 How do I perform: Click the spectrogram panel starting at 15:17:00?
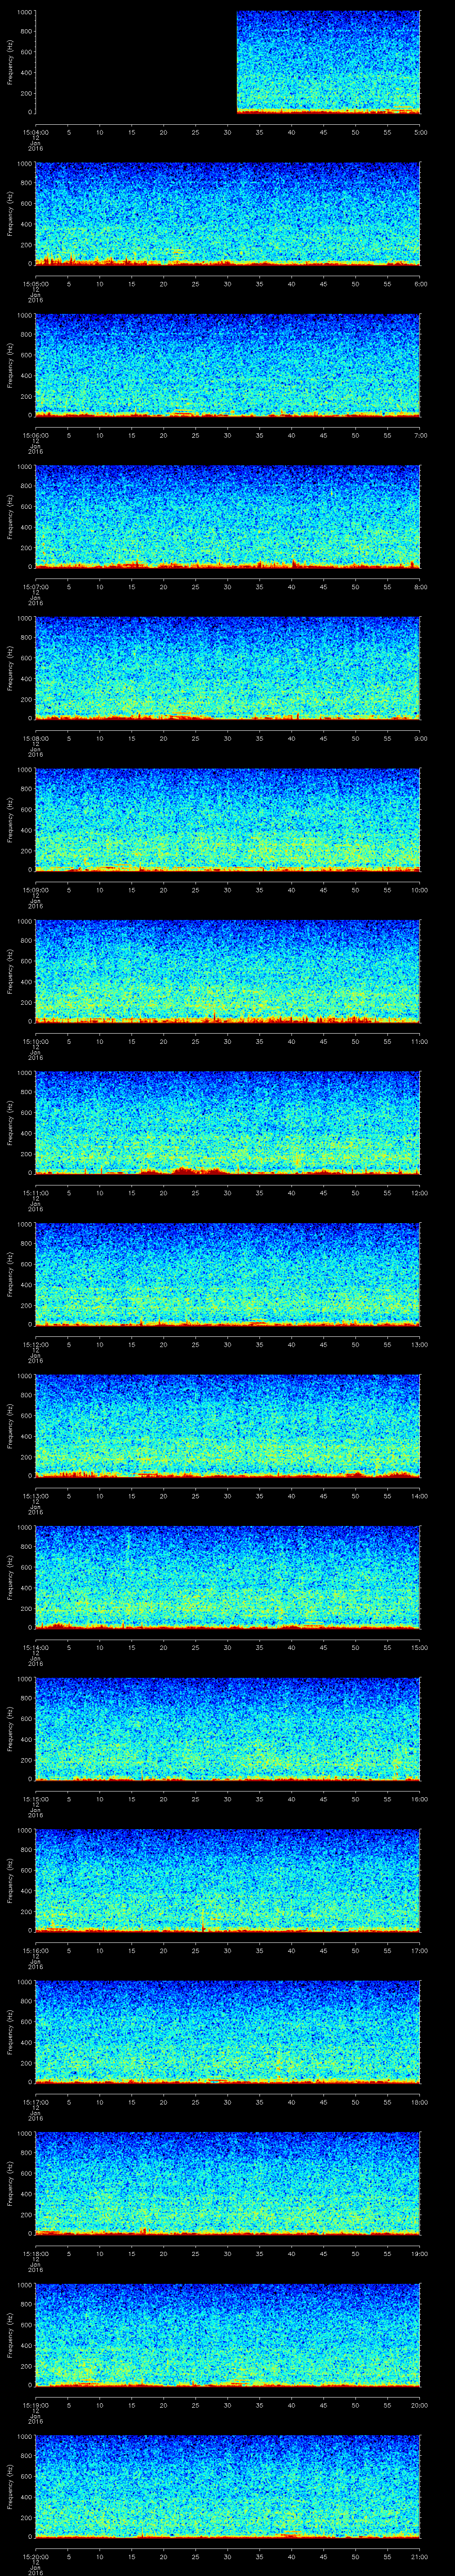coord(228,2032)
